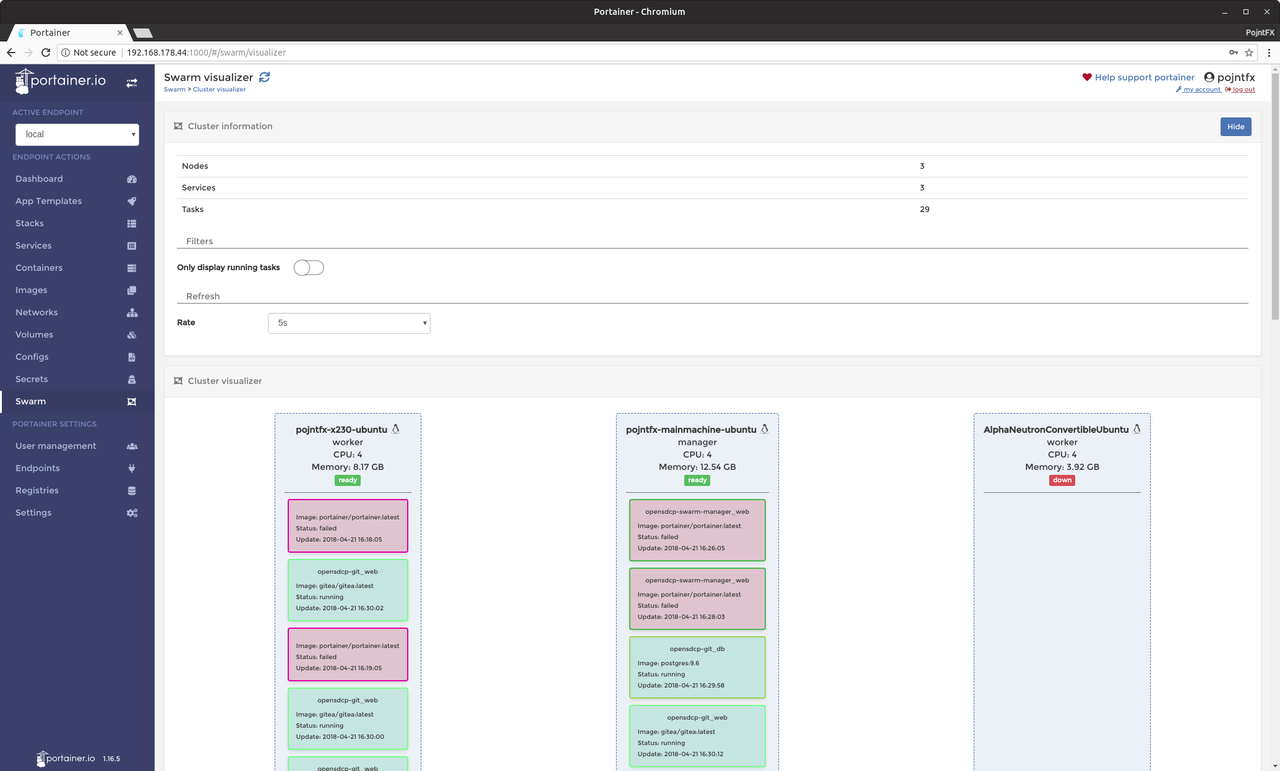Click the Swarm object-group icon

coord(131,402)
